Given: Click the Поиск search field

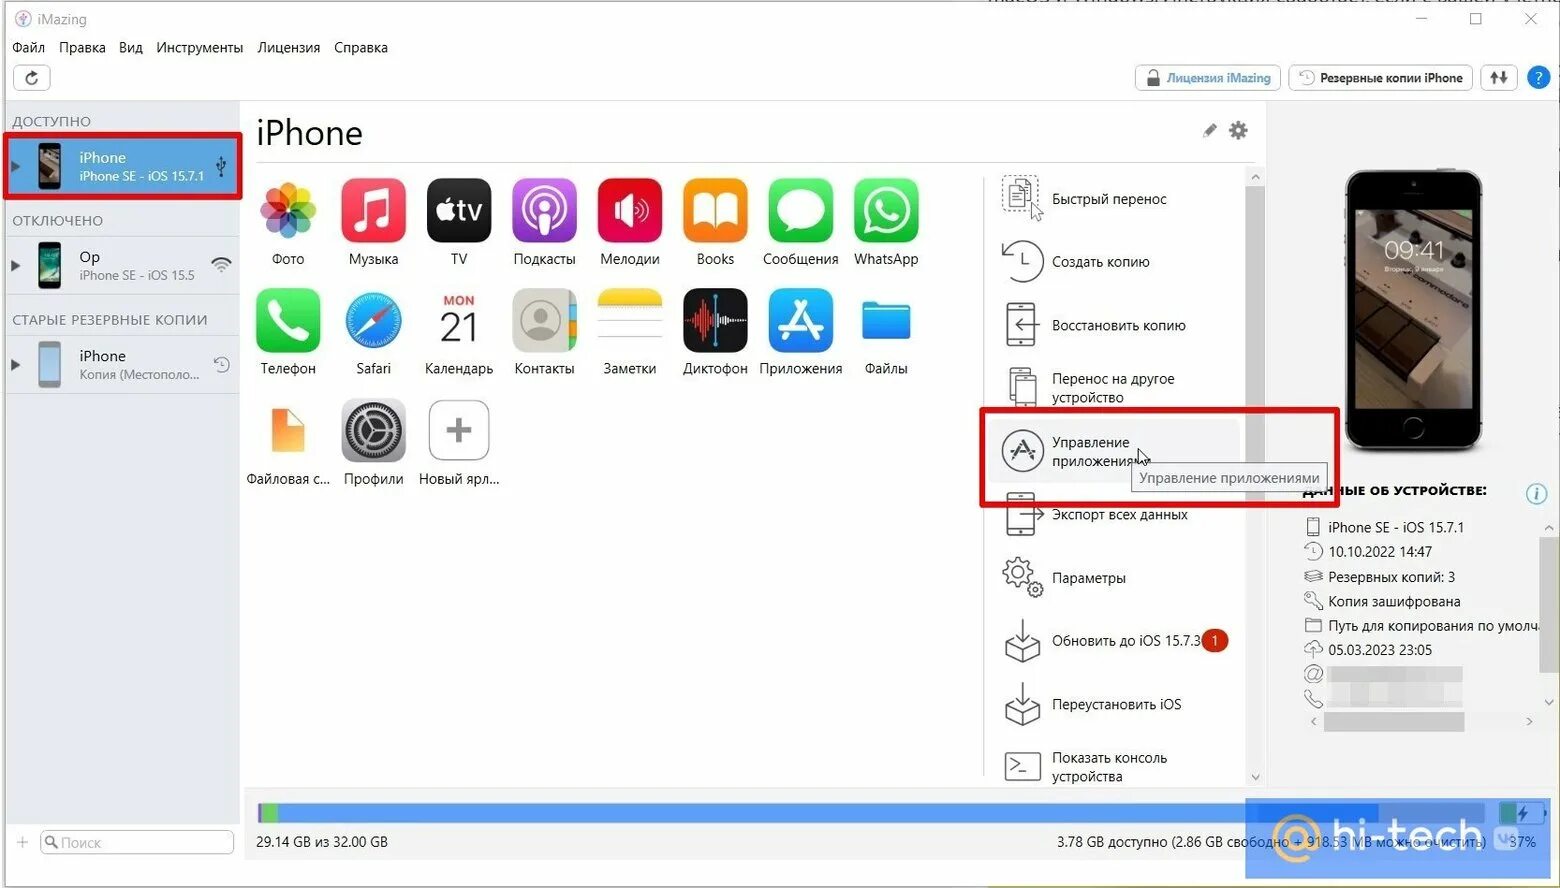Looking at the screenshot, I should pyautogui.click(x=137, y=843).
